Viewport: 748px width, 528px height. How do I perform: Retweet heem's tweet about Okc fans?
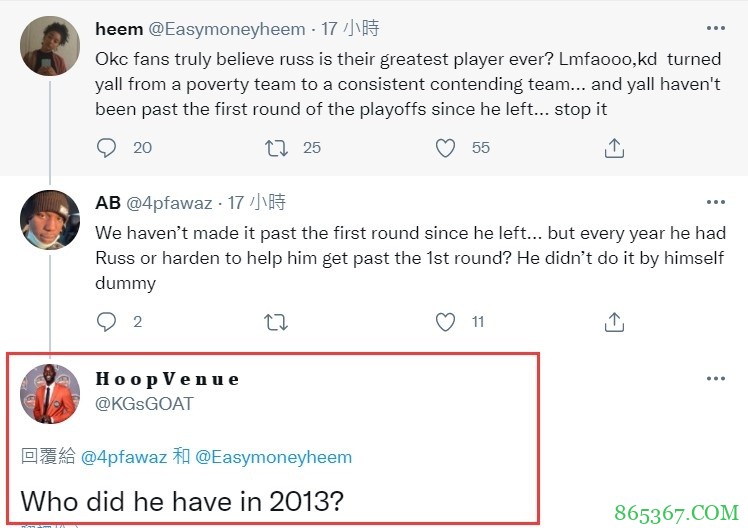tap(277, 148)
